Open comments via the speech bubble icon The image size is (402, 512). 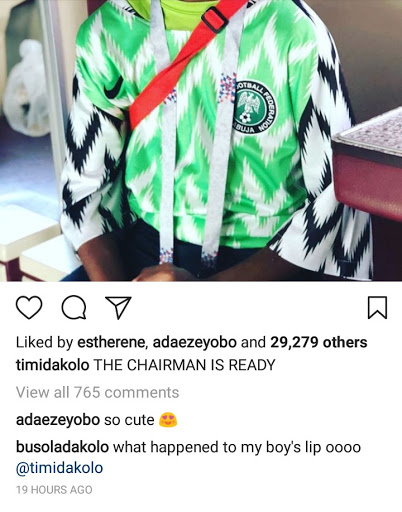tap(74, 307)
